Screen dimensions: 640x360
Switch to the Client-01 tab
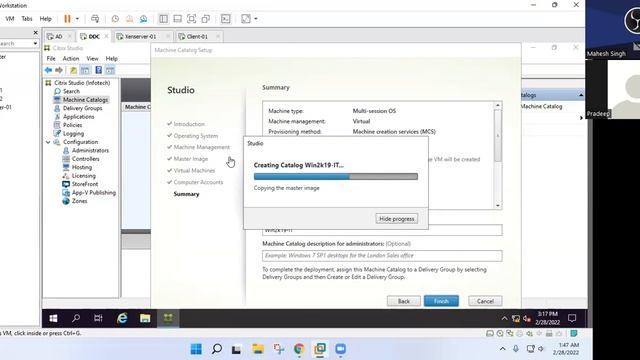pyautogui.click(x=197, y=36)
